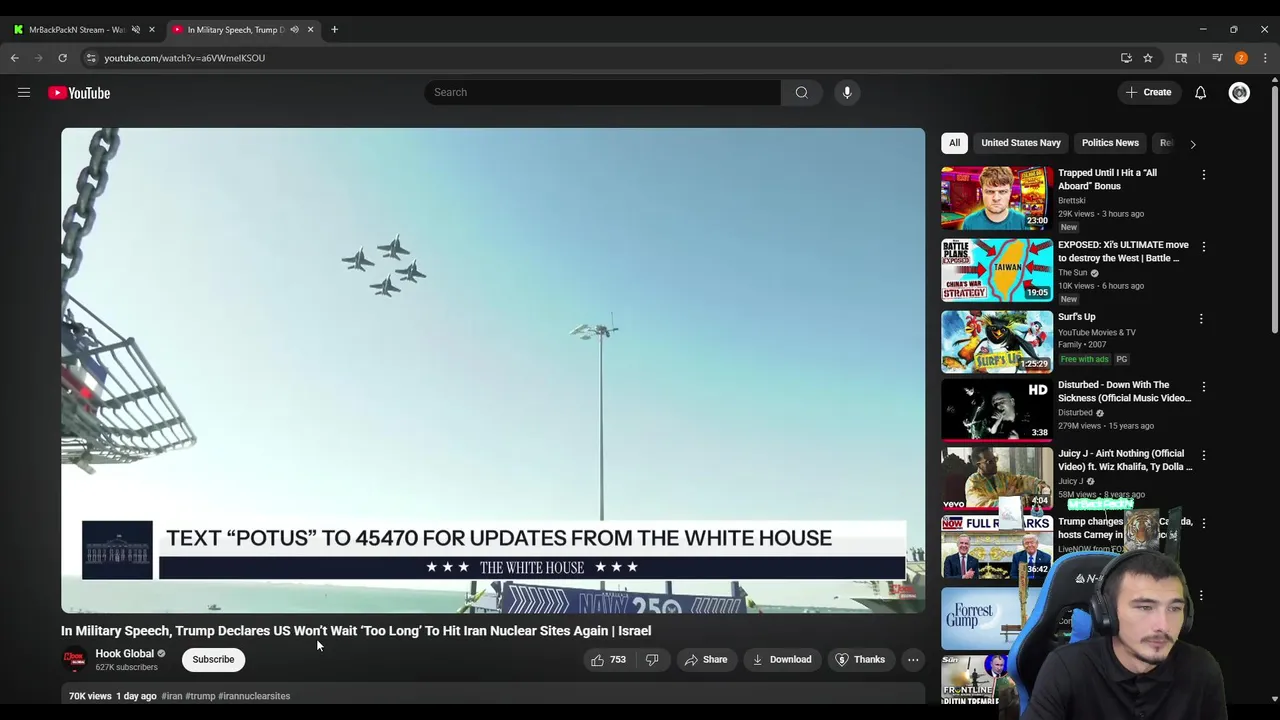
Task: Open browser three-dot menu
Action: (1265, 58)
